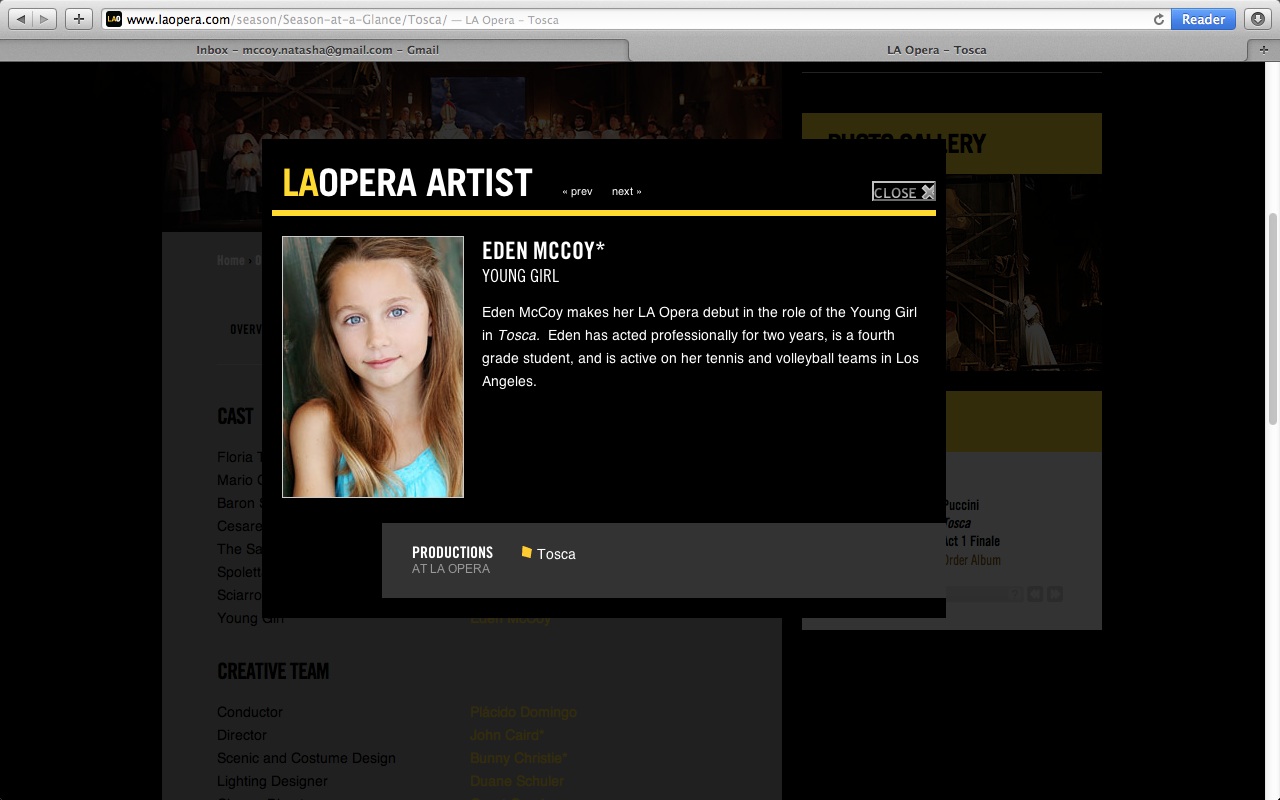Go back with Safari's back arrow
This screenshot has width=1280, height=800.
21,19
